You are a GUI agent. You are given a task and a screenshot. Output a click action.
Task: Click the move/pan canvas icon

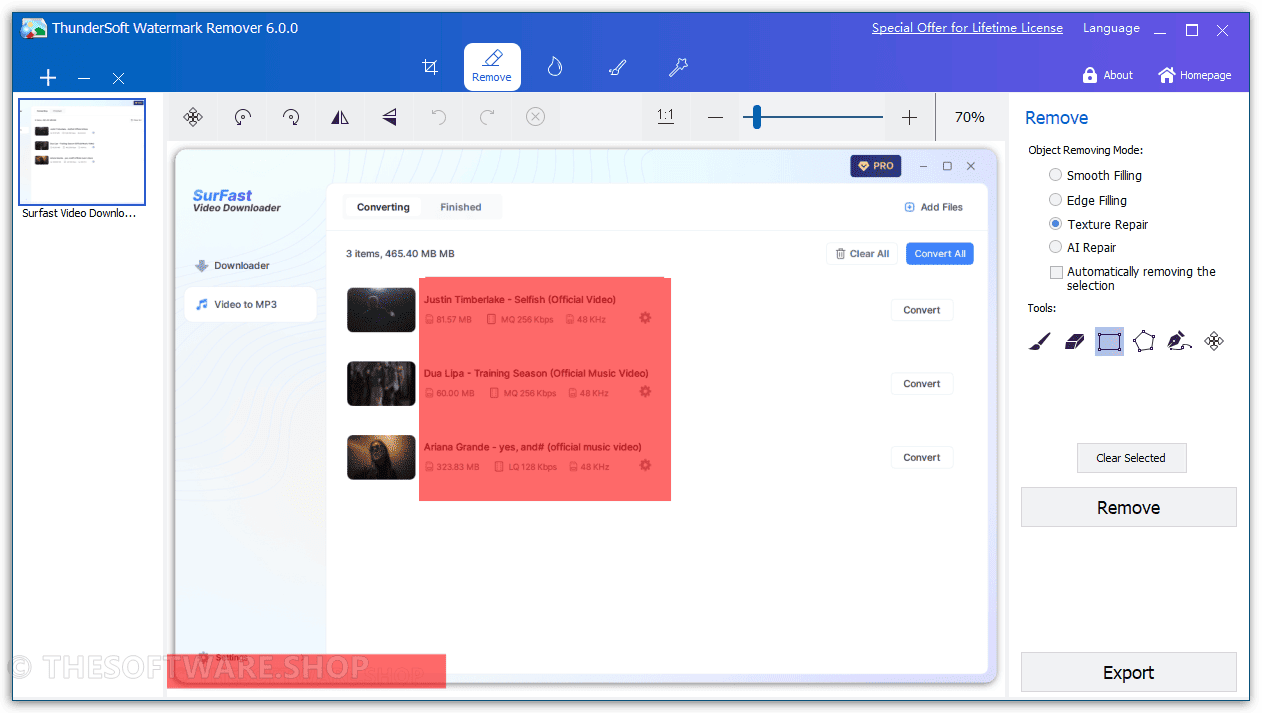click(x=193, y=117)
